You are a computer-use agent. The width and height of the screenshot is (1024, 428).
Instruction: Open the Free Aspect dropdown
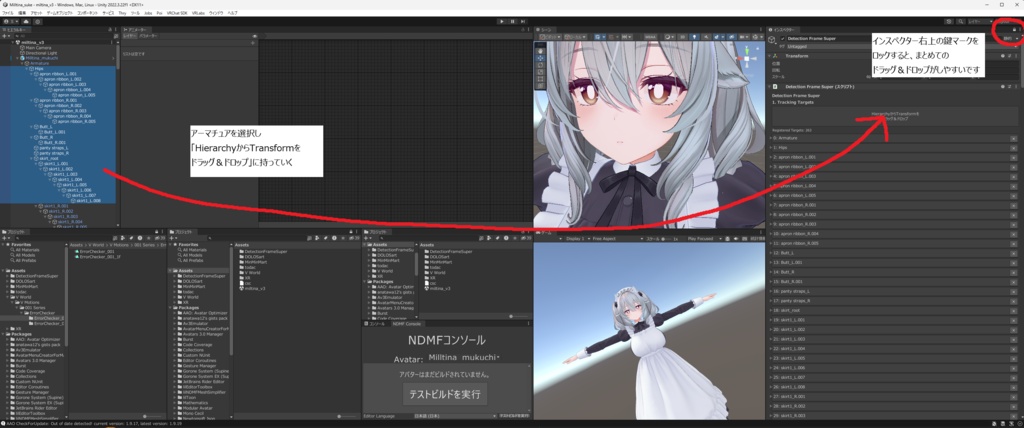618,239
